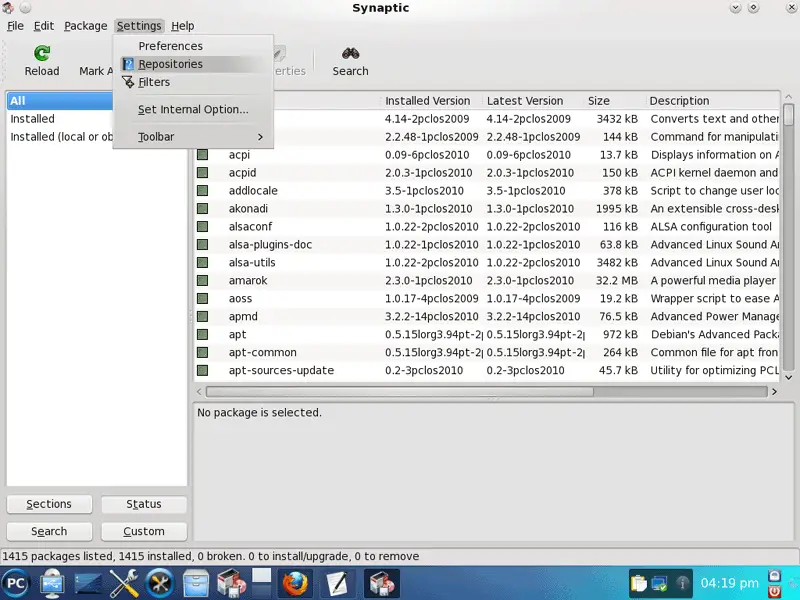The image size is (800, 600).
Task: Click the Search button in left pane
Action: (x=49, y=532)
